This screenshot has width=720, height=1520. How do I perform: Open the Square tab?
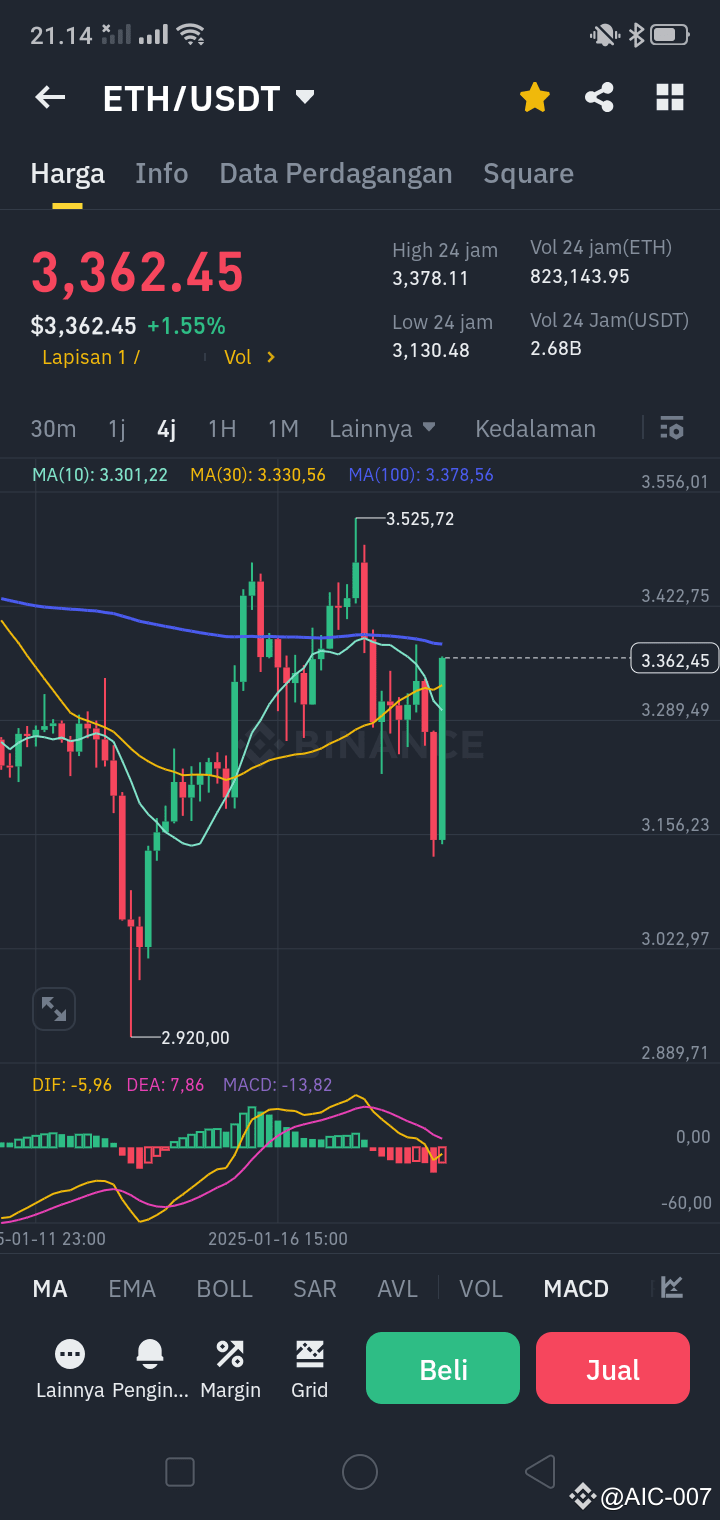(x=528, y=173)
